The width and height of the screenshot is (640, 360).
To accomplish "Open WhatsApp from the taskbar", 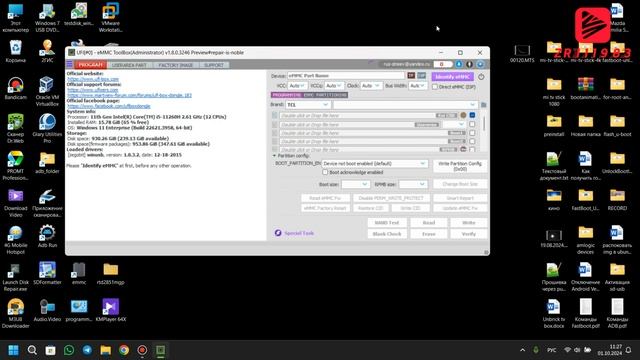I will pyautogui.click(x=69, y=350).
